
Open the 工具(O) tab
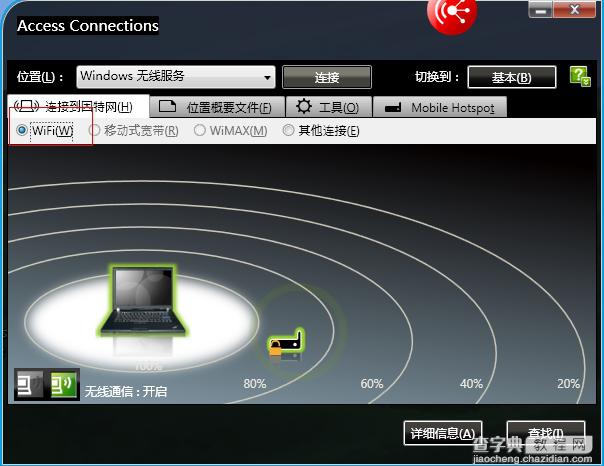tap(329, 107)
